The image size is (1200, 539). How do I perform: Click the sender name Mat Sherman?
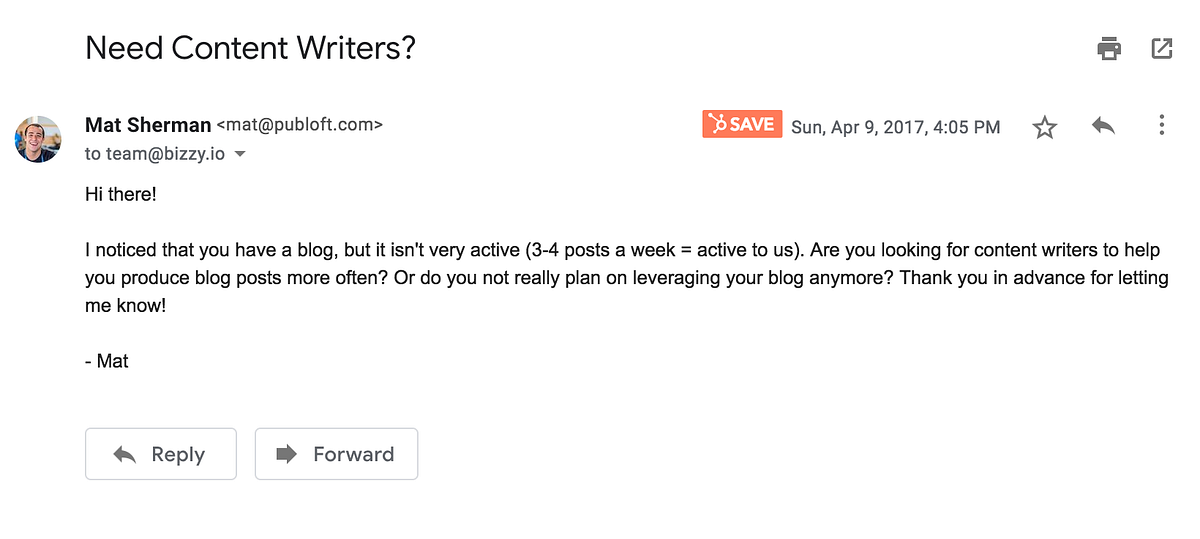pyautogui.click(x=148, y=125)
